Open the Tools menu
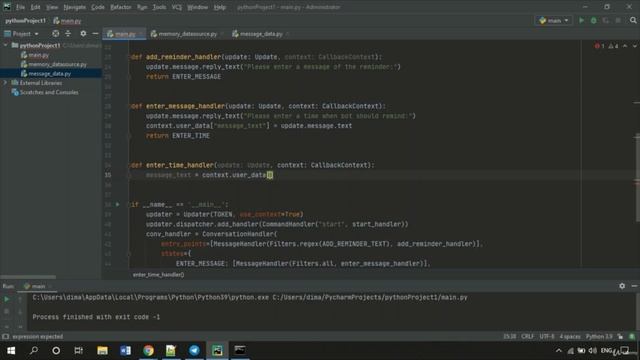640x360 pixels. point(159,7)
